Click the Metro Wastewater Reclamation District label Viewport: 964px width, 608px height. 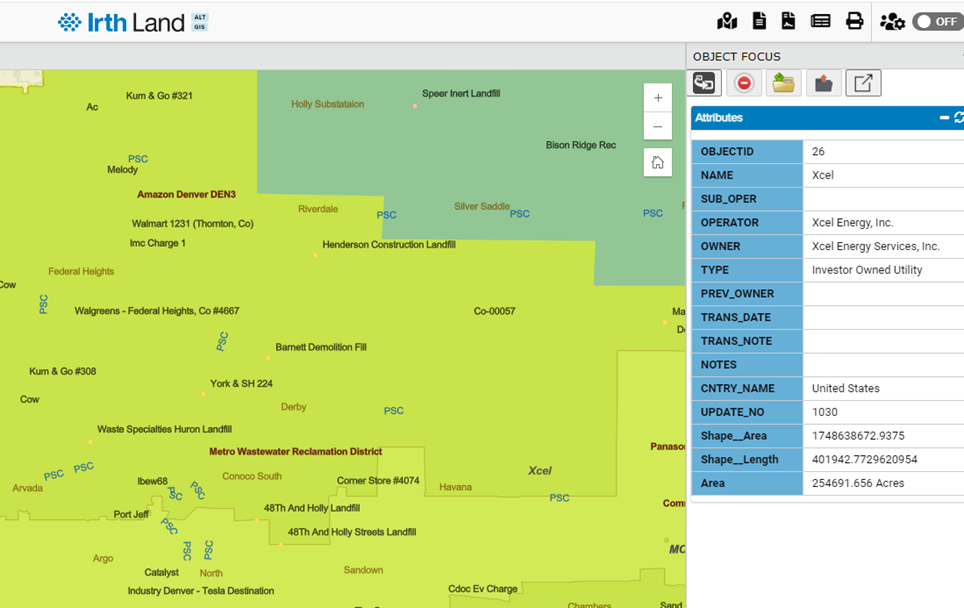tap(296, 451)
